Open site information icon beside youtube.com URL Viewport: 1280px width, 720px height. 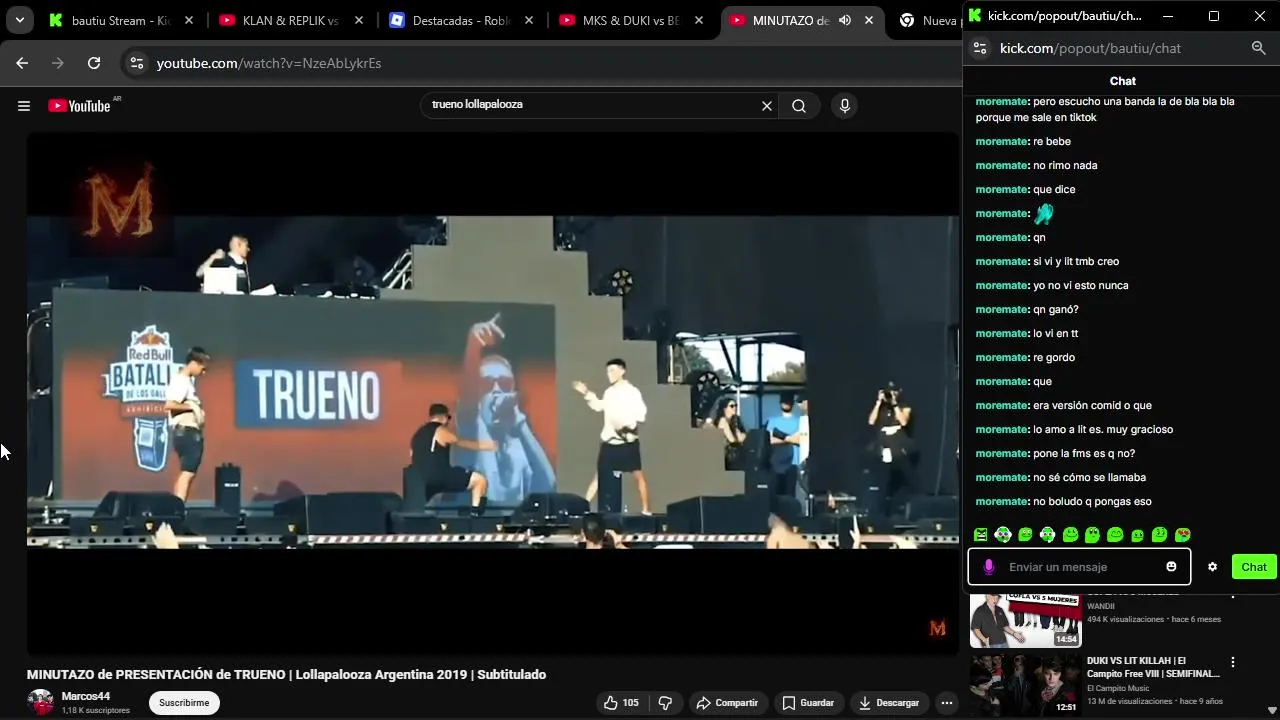click(136, 63)
